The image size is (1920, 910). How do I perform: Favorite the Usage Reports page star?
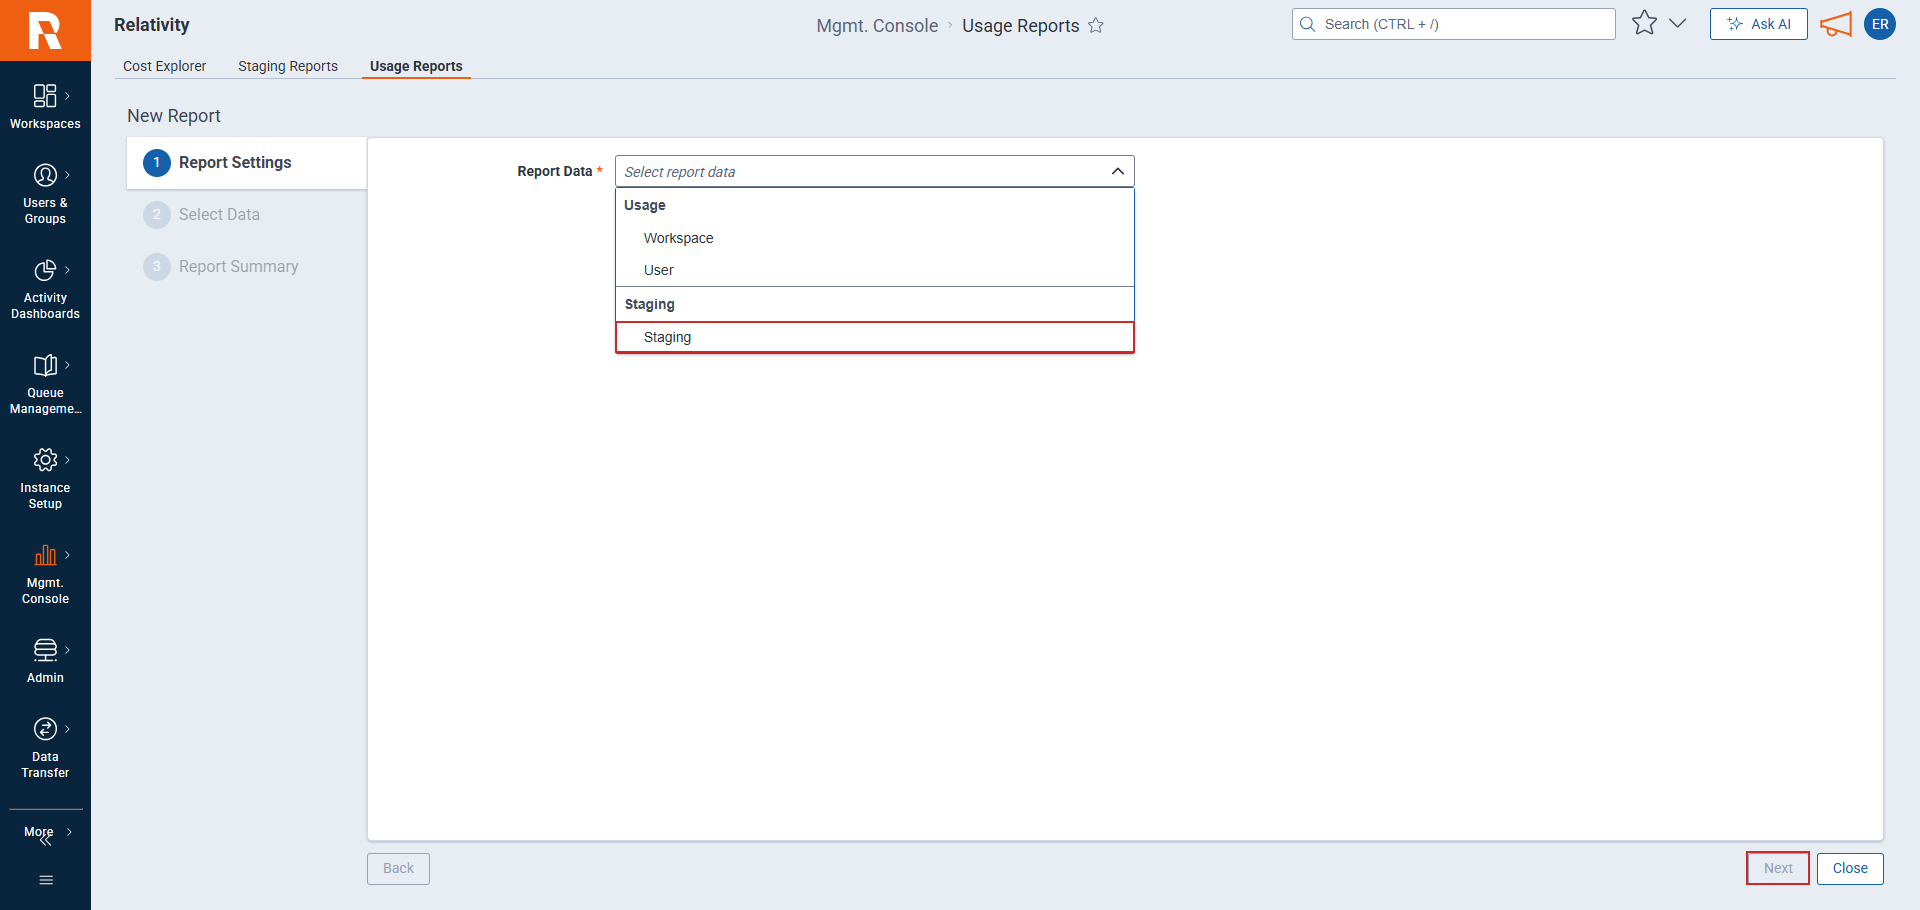coord(1096,26)
